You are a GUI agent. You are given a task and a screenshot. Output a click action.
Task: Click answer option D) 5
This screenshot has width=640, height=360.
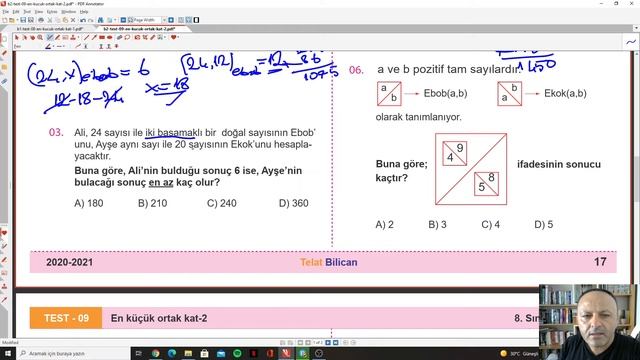pyautogui.click(x=544, y=224)
